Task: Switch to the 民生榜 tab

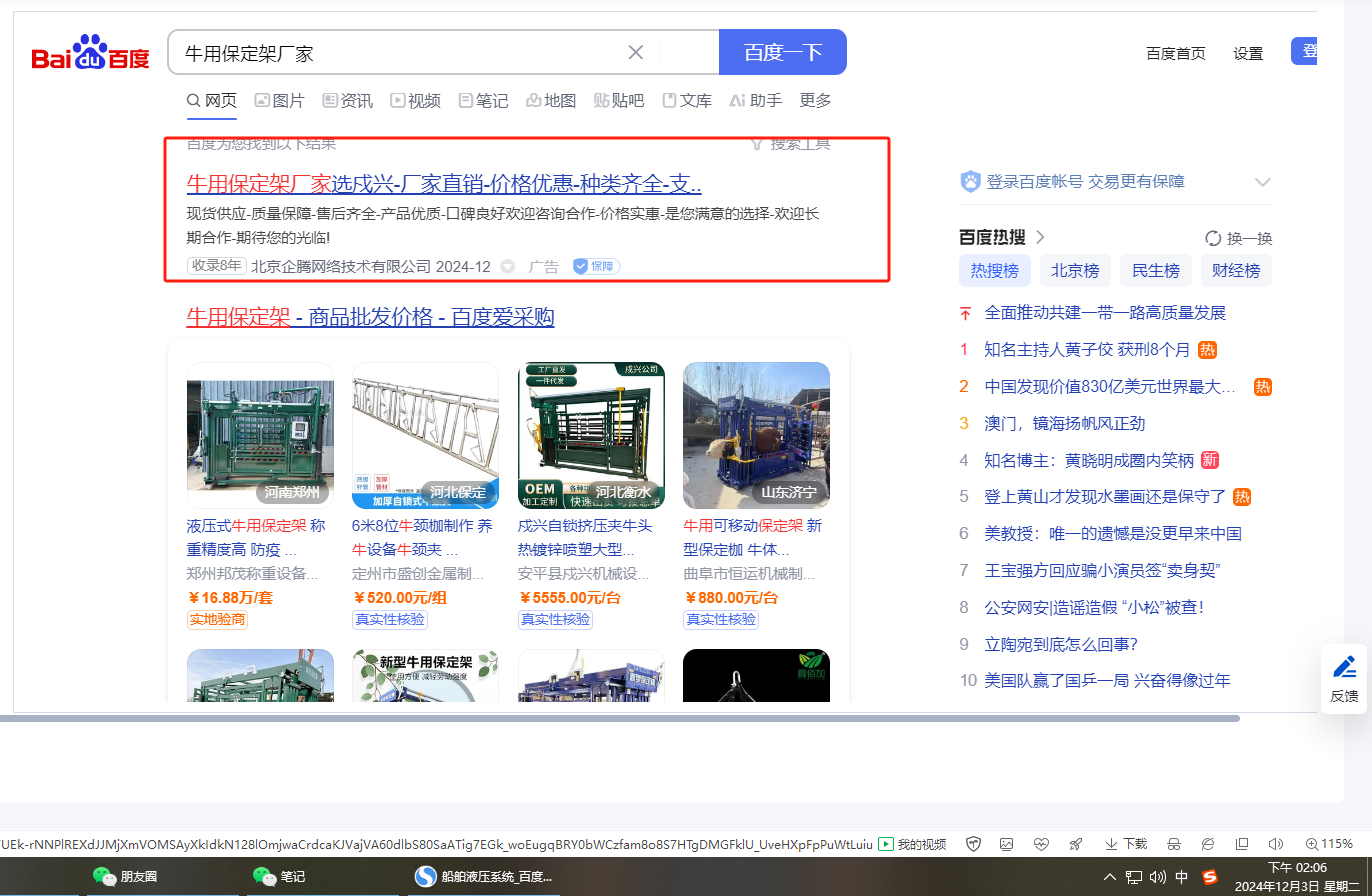Action: coord(1156,270)
